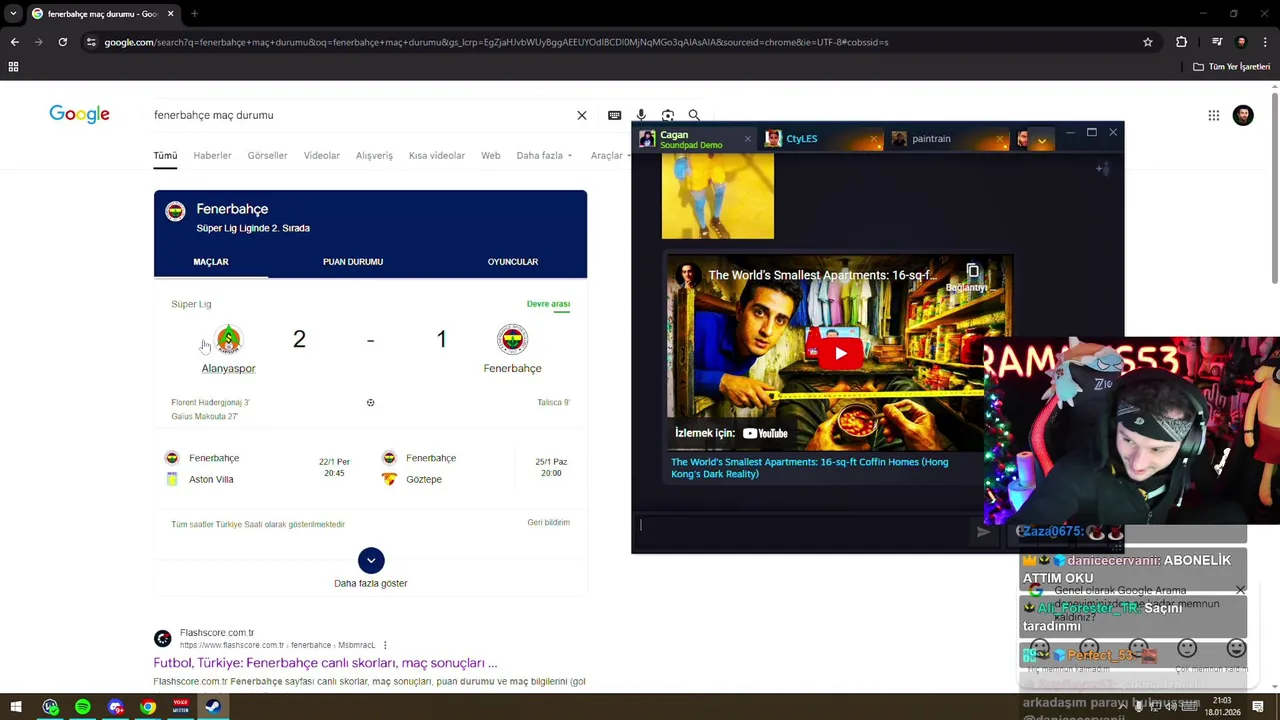This screenshot has height=720, width=1280.
Task: Click the Alanyaspor team logo
Action: [x=228, y=339]
